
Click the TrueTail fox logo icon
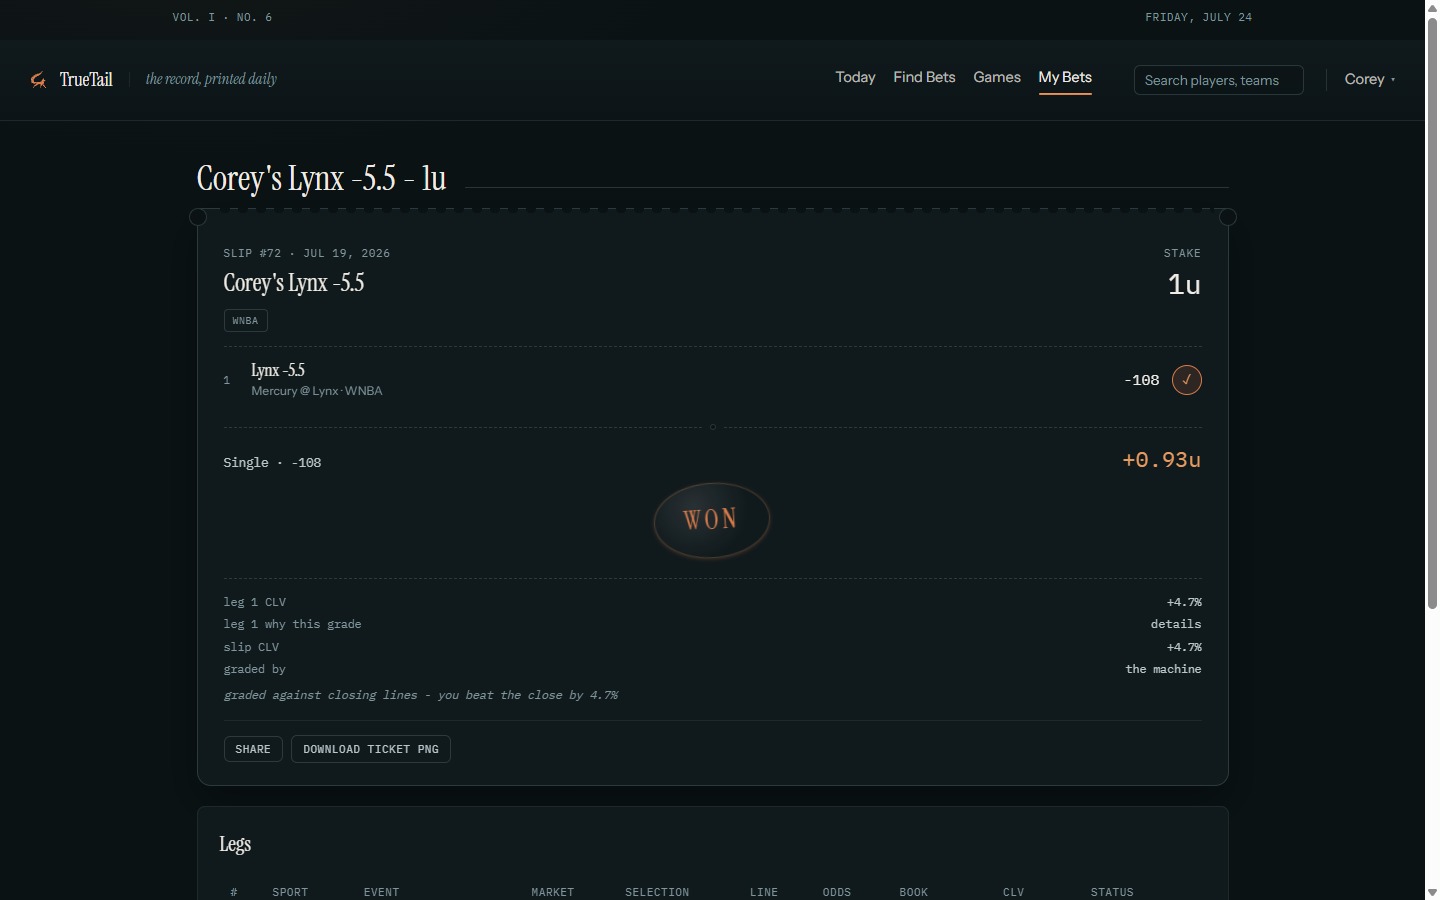click(x=38, y=80)
